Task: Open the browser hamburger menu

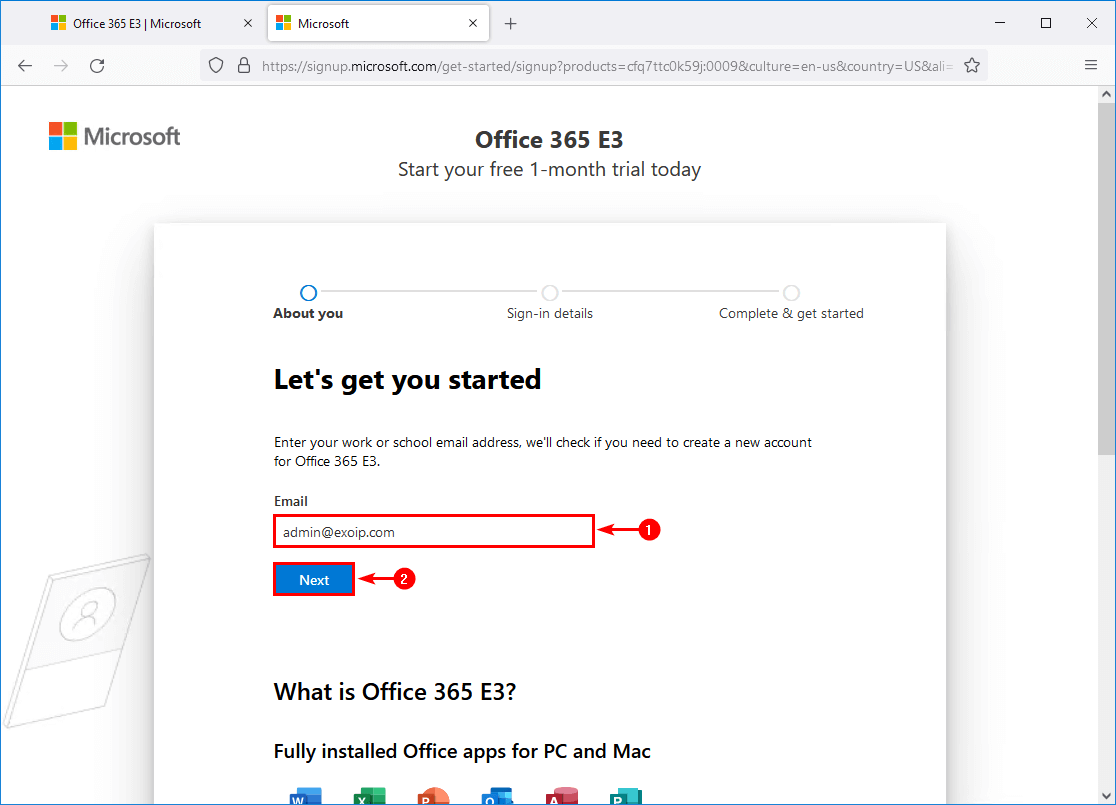Action: tap(1090, 65)
